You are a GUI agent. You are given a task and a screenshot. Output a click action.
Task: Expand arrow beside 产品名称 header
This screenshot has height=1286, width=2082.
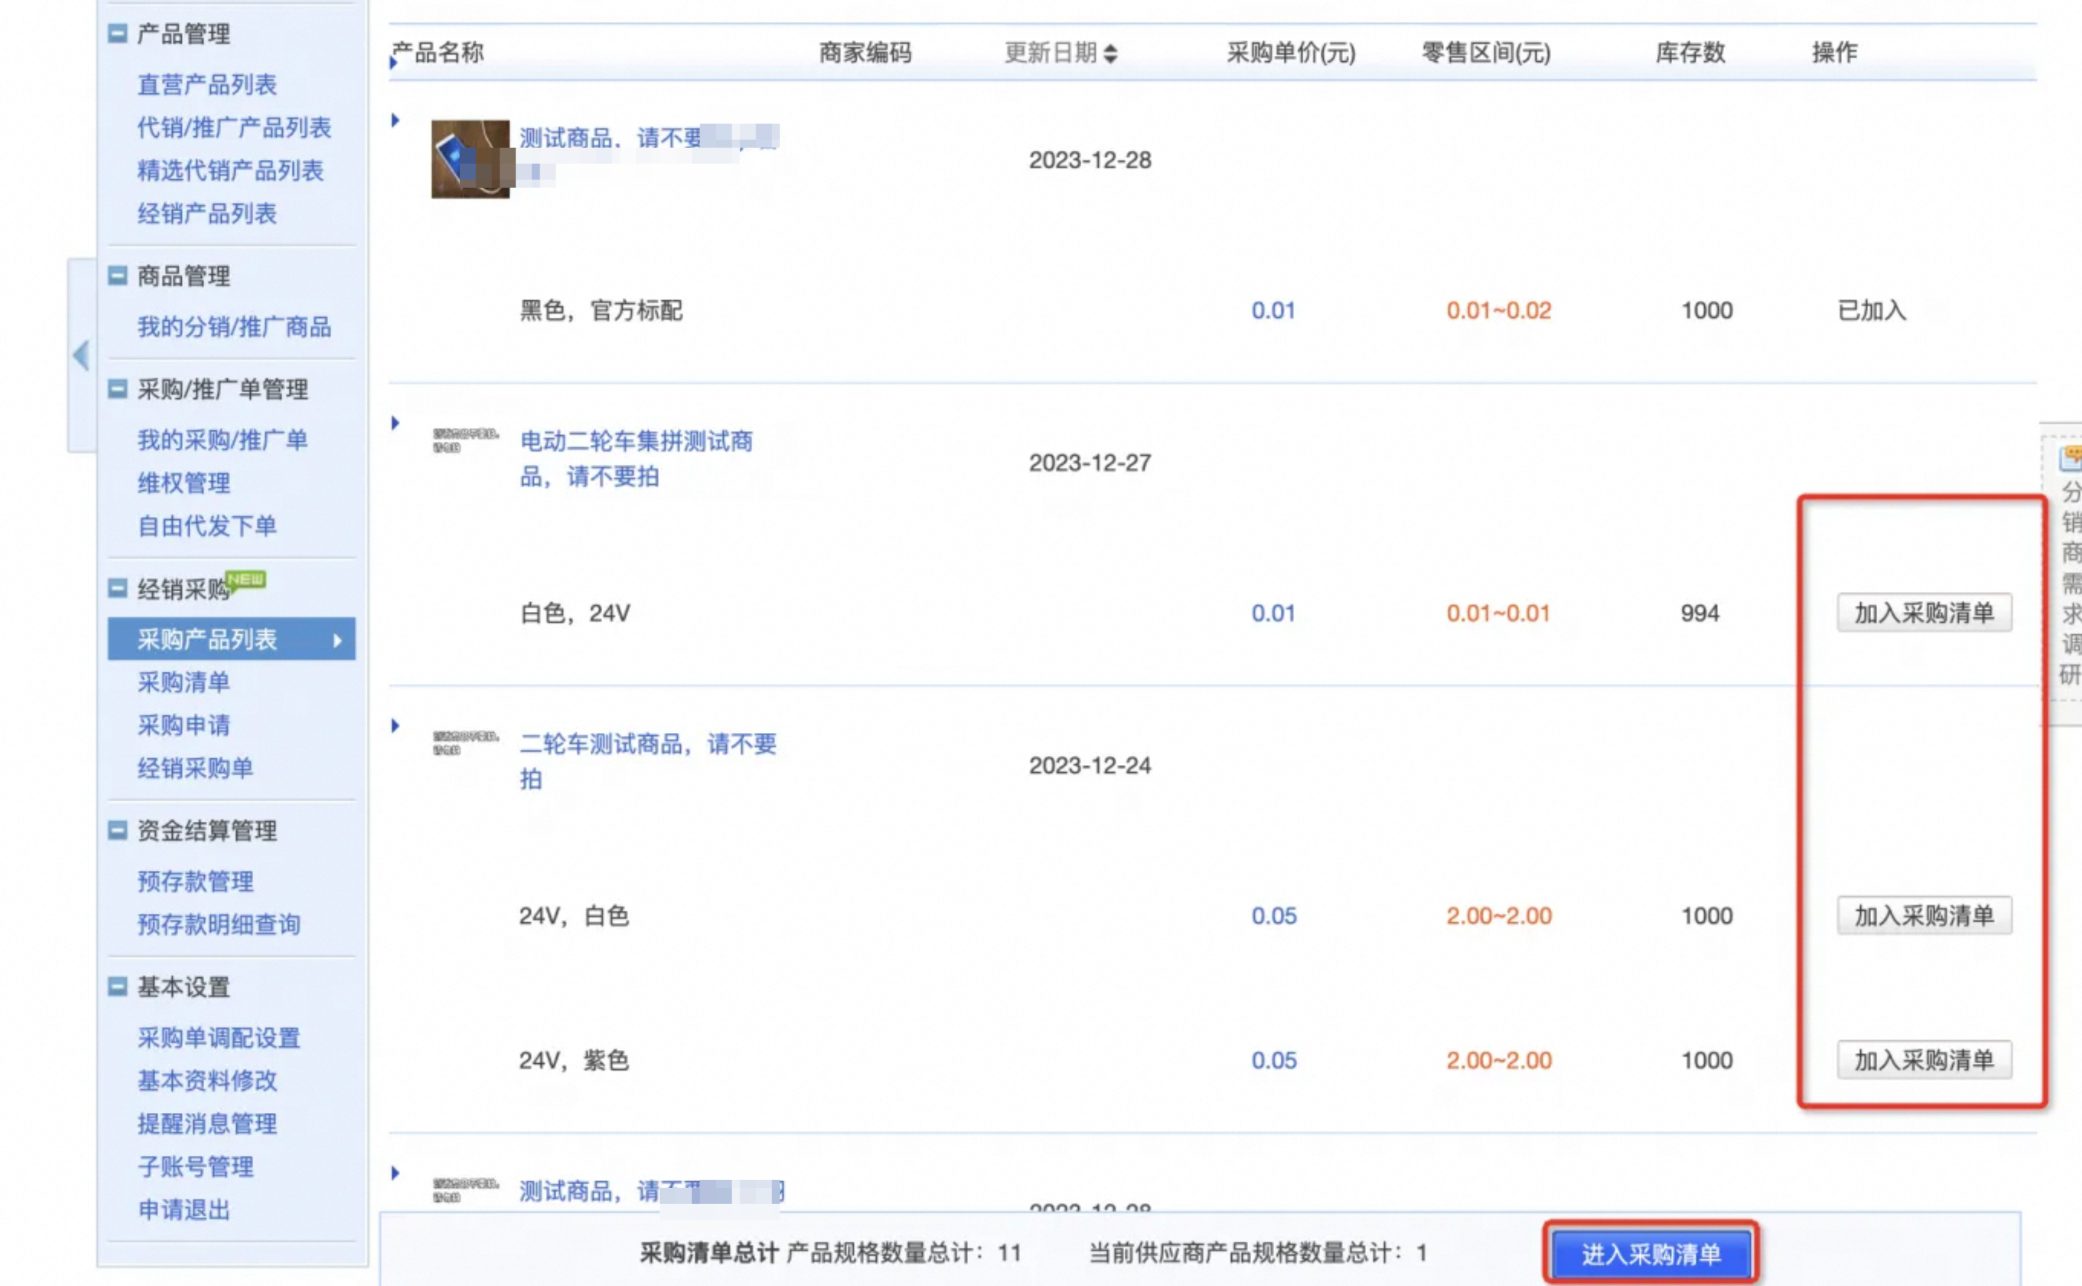pos(393,63)
